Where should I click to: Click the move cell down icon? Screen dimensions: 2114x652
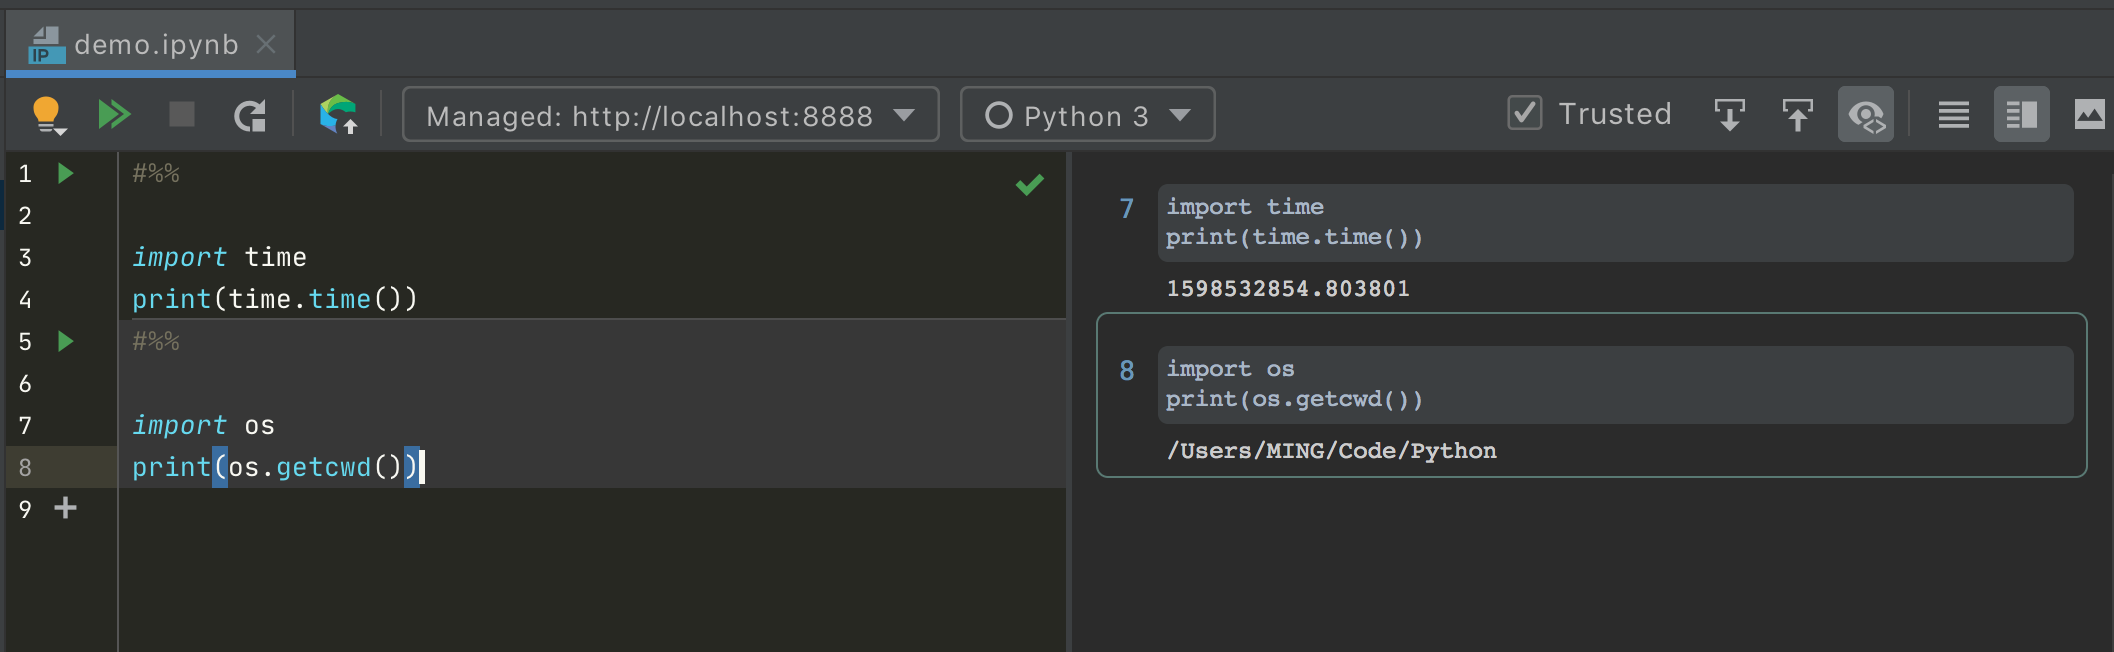(x=1729, y=115)
